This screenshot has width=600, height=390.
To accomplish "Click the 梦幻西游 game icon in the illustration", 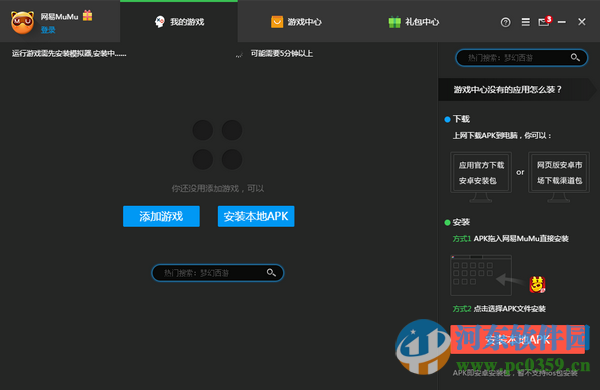I will tap(537, 285).
